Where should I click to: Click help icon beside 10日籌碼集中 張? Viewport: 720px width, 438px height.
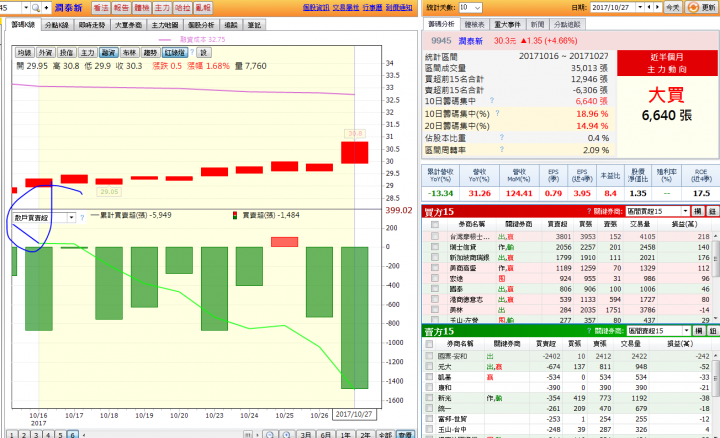492,100
